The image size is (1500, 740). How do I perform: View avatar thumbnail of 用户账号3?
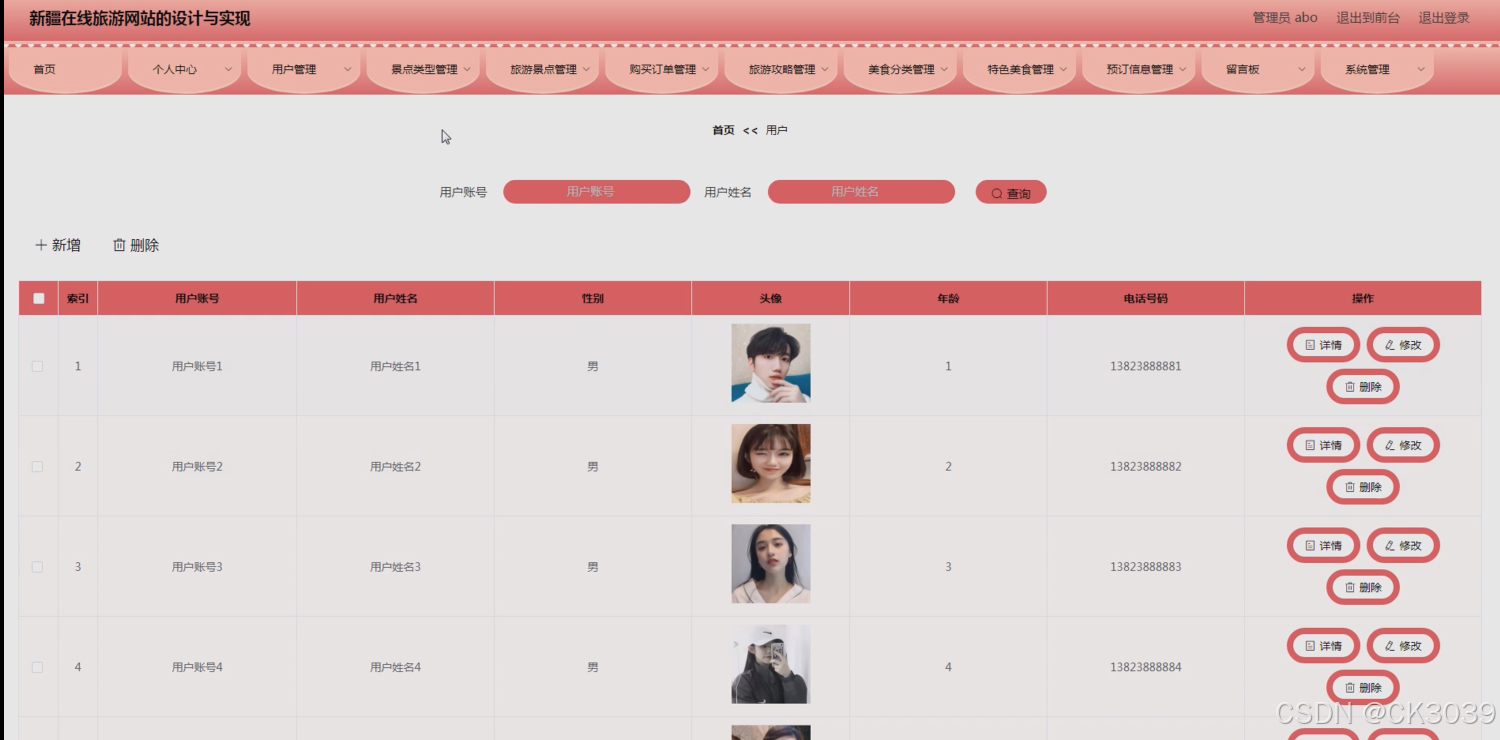tap(771, 564)
